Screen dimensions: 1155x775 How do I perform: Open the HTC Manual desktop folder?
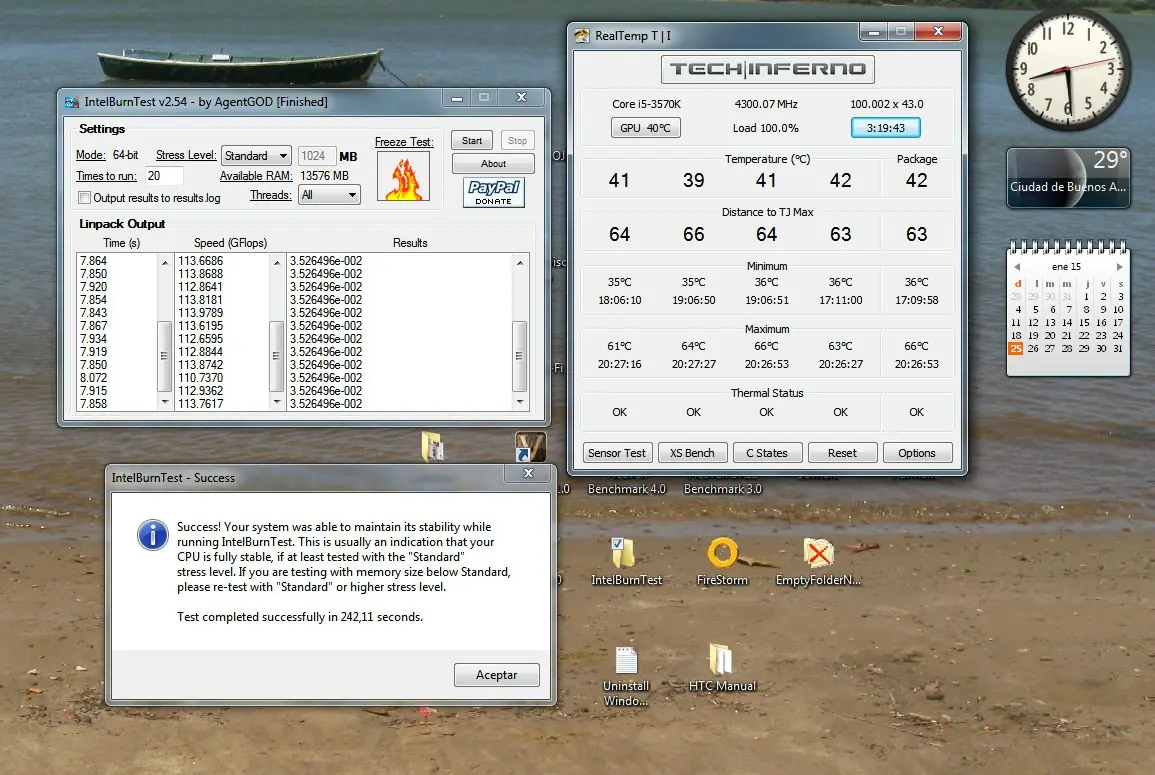(x=721, y=659)
